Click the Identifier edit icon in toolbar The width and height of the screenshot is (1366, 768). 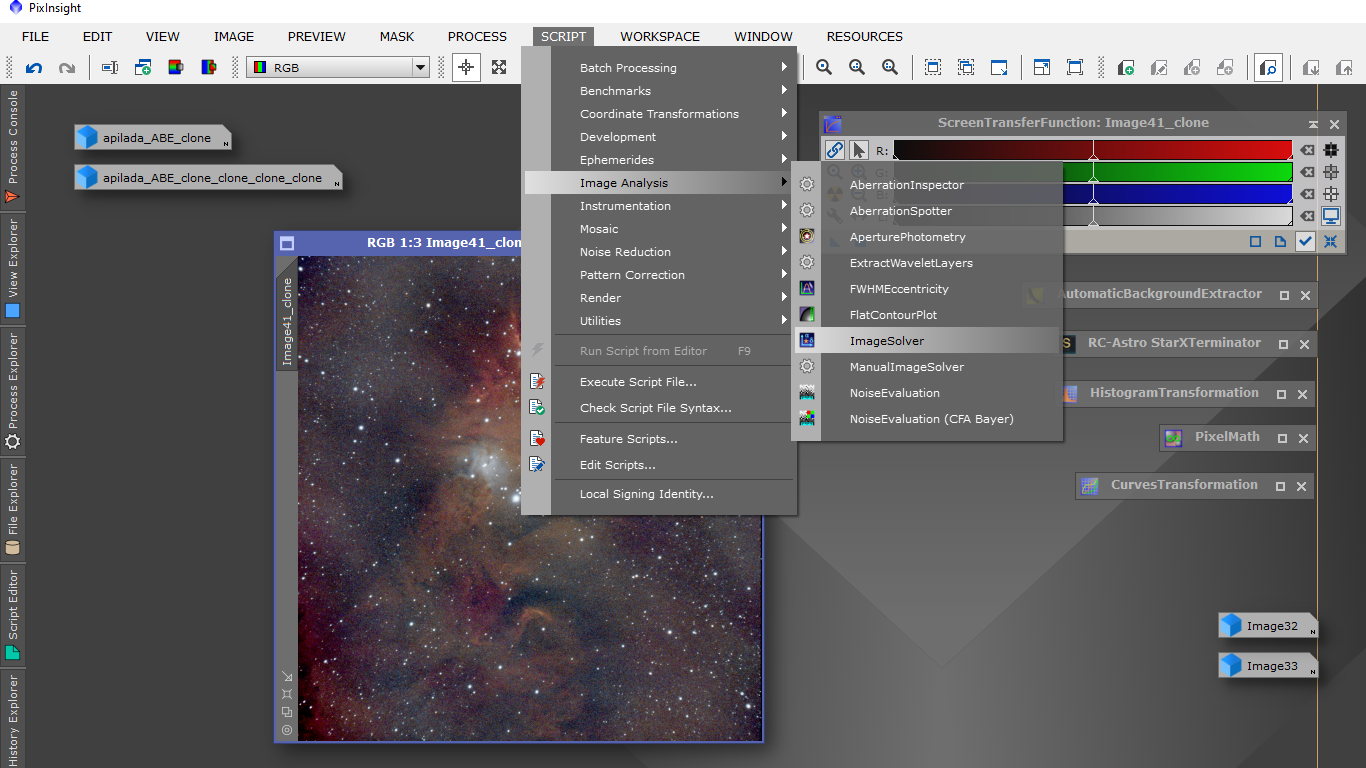click(110, 68)
